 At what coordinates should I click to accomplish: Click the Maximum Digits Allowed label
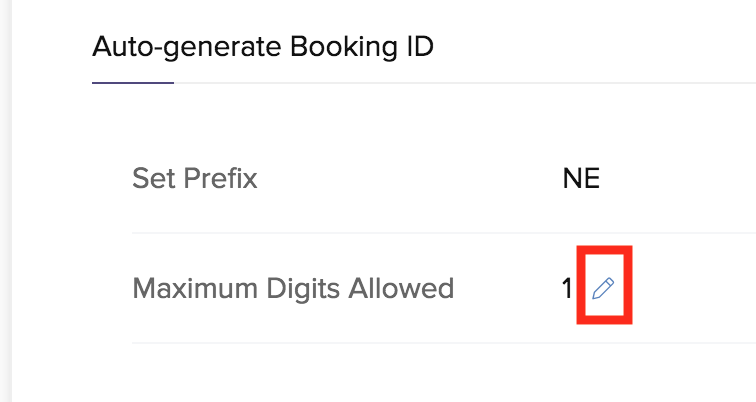pos(293,288)
